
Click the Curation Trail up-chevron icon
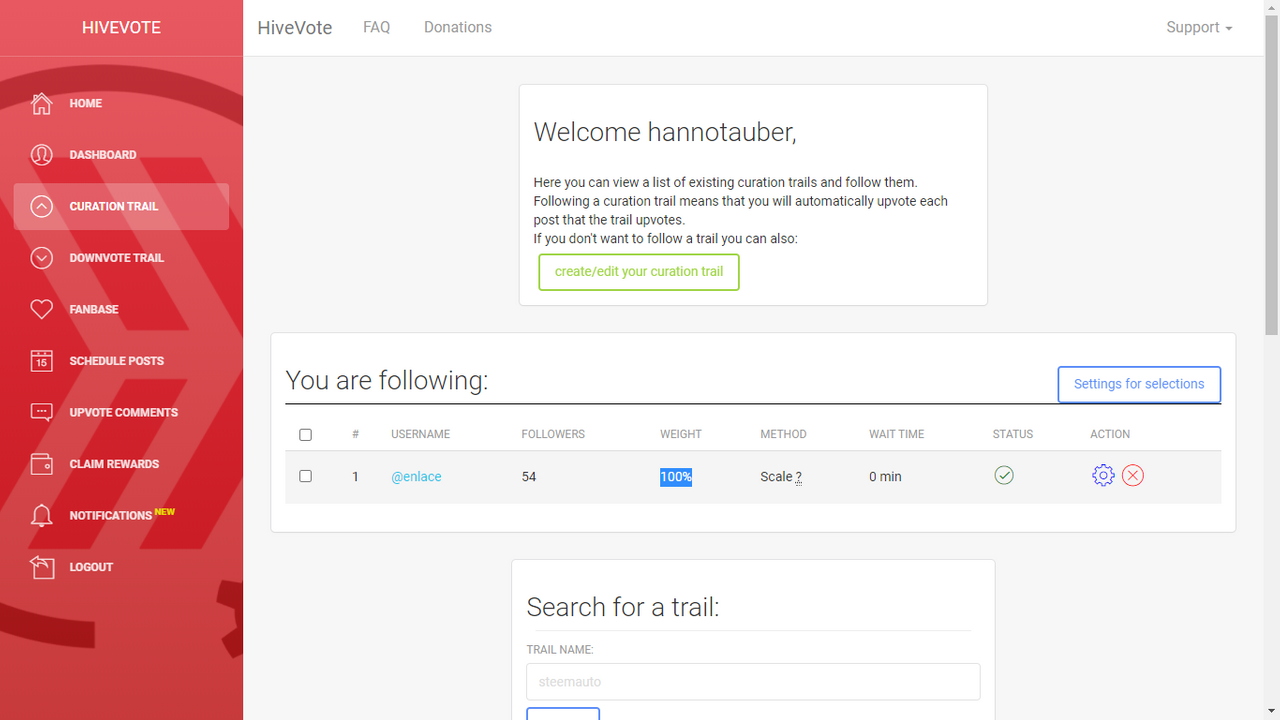click(x=41, y=206)
